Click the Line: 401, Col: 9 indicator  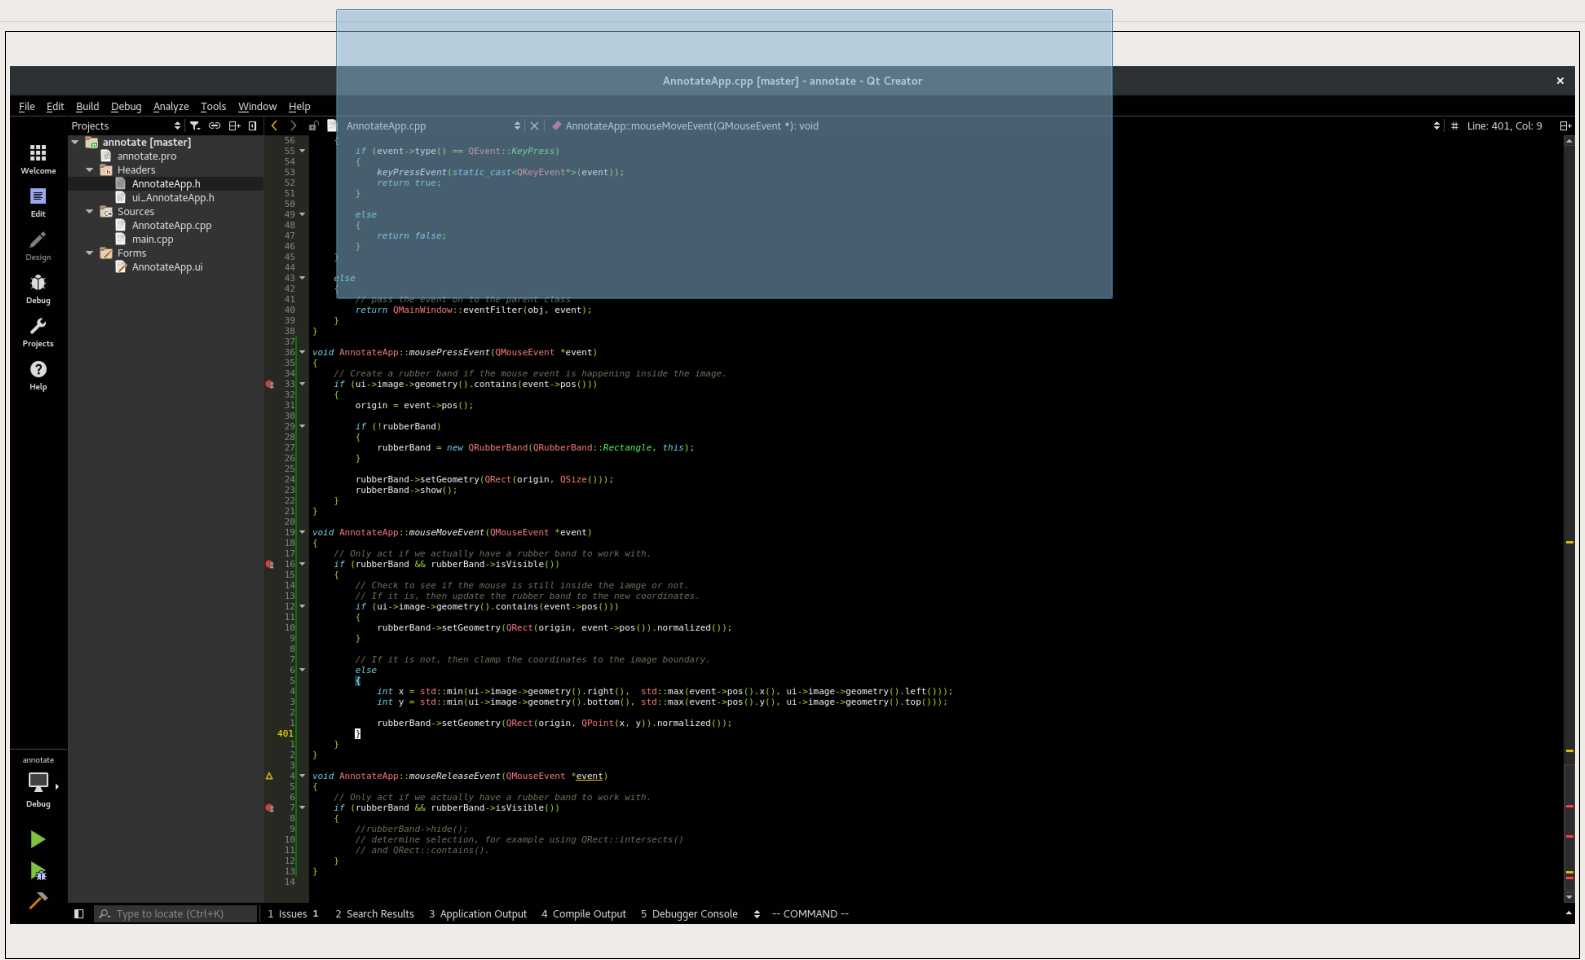click(1504, 126)
